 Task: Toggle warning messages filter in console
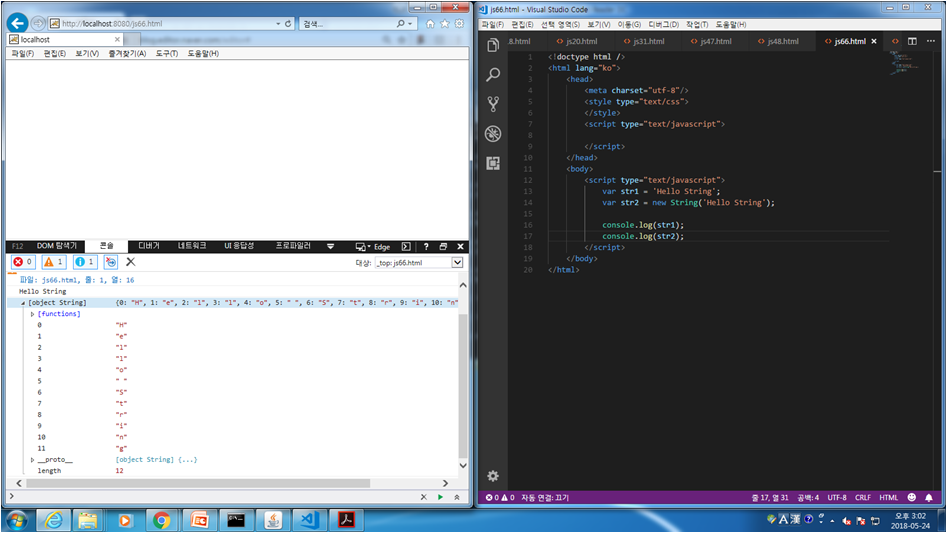54,262
